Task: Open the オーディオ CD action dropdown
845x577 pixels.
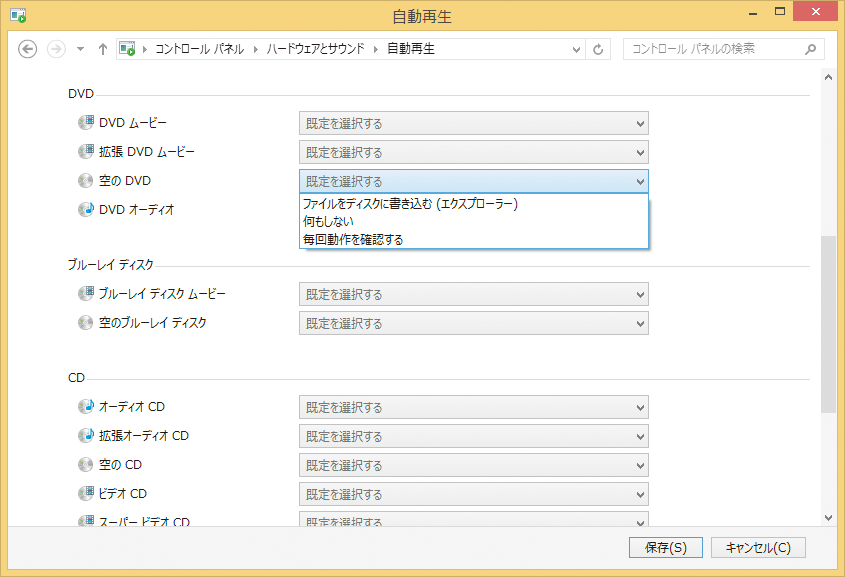Action: coord(474,407)
